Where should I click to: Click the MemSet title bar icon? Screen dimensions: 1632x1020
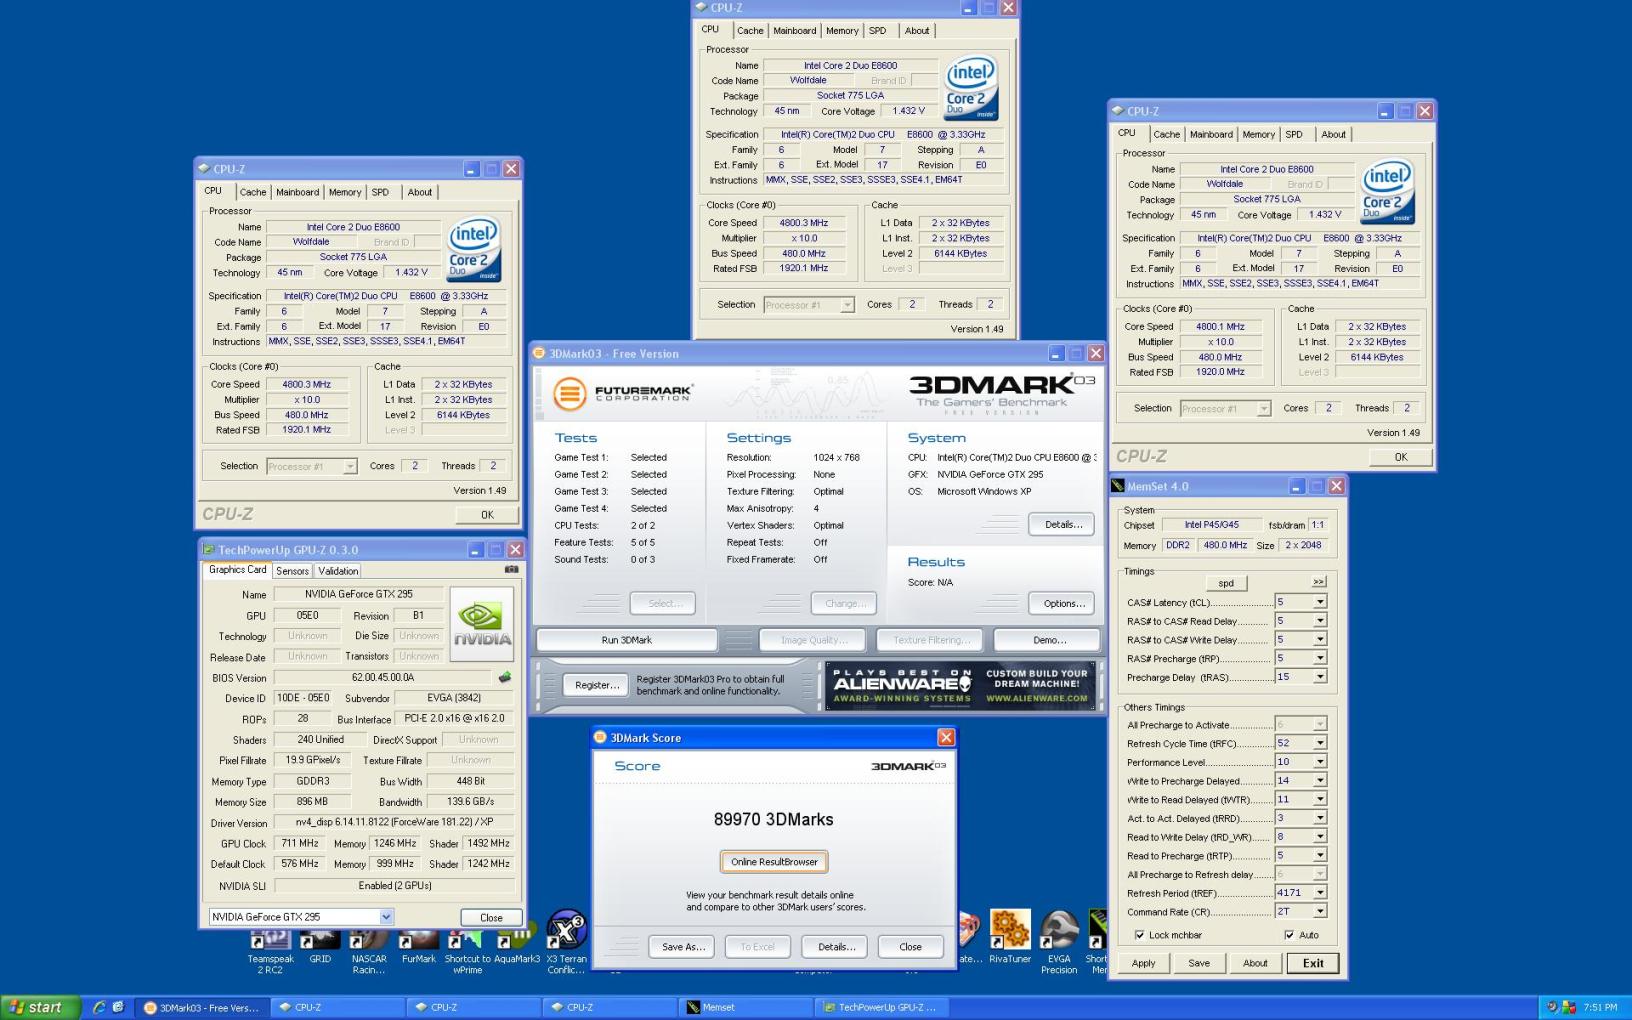pos(1118,486)
